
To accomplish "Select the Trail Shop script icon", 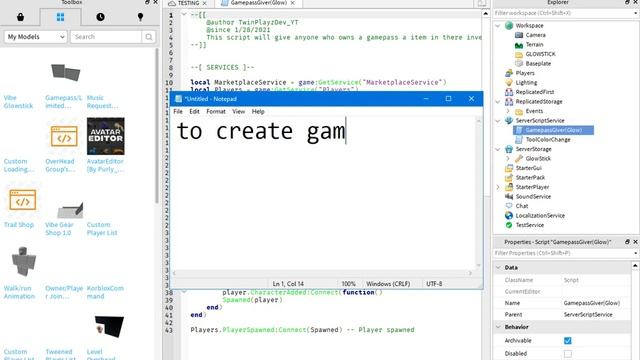I will click(22, 200).
